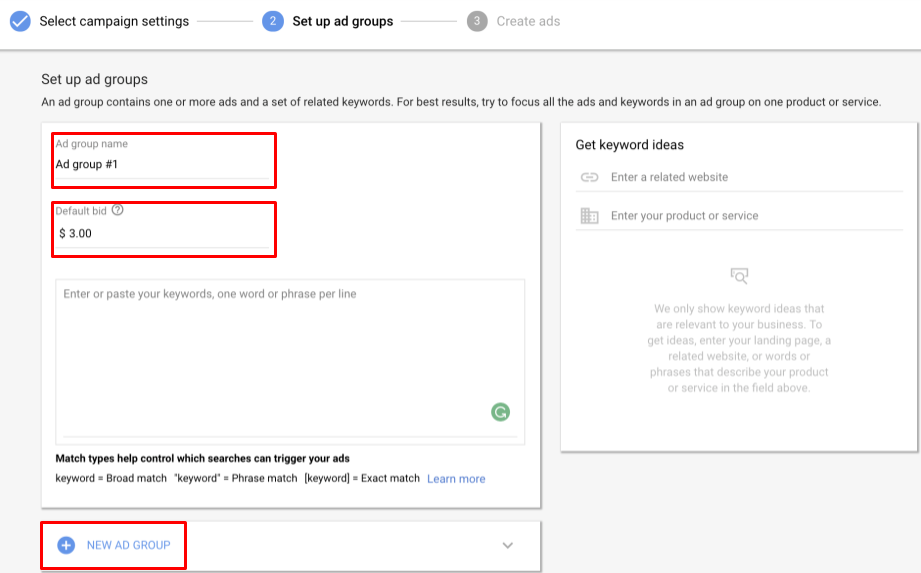Focus the Ad group name field
921x573 pixels.
tap(160, 165)
